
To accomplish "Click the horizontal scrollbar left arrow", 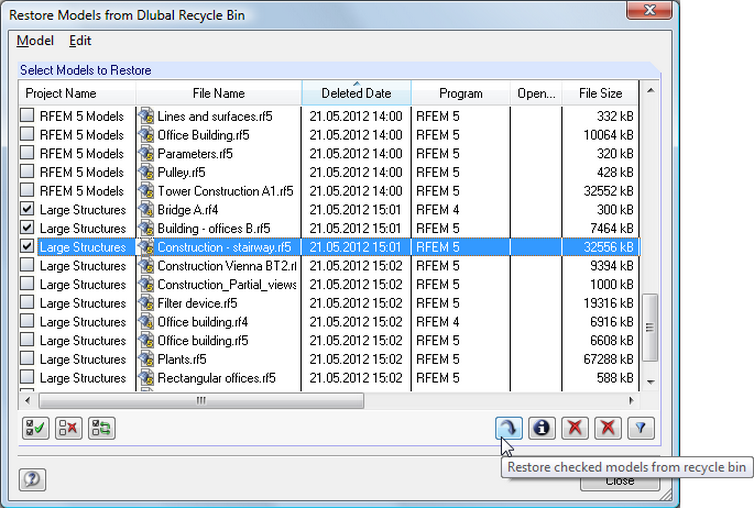I will pos(27,401).
